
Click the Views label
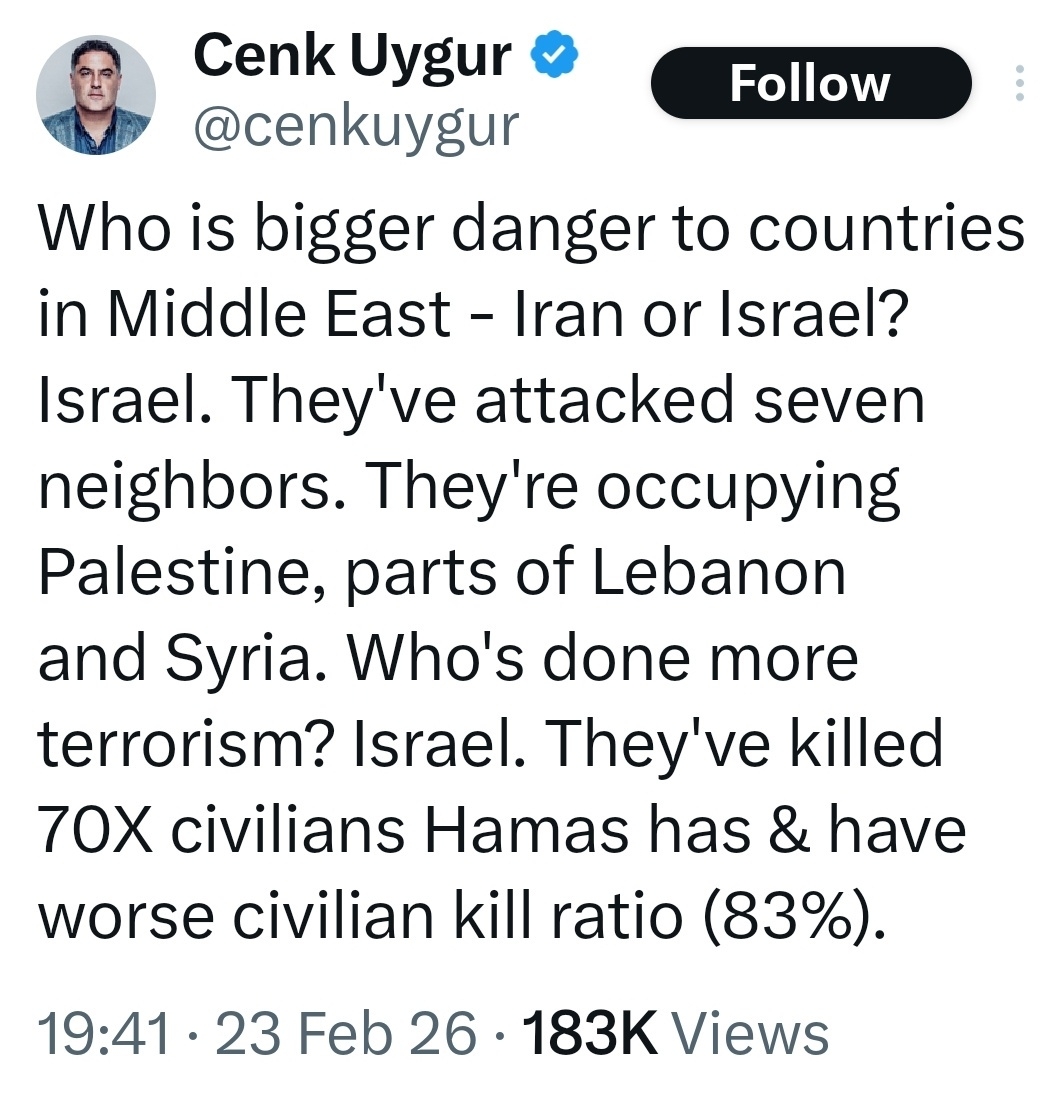coord(750,1033)
